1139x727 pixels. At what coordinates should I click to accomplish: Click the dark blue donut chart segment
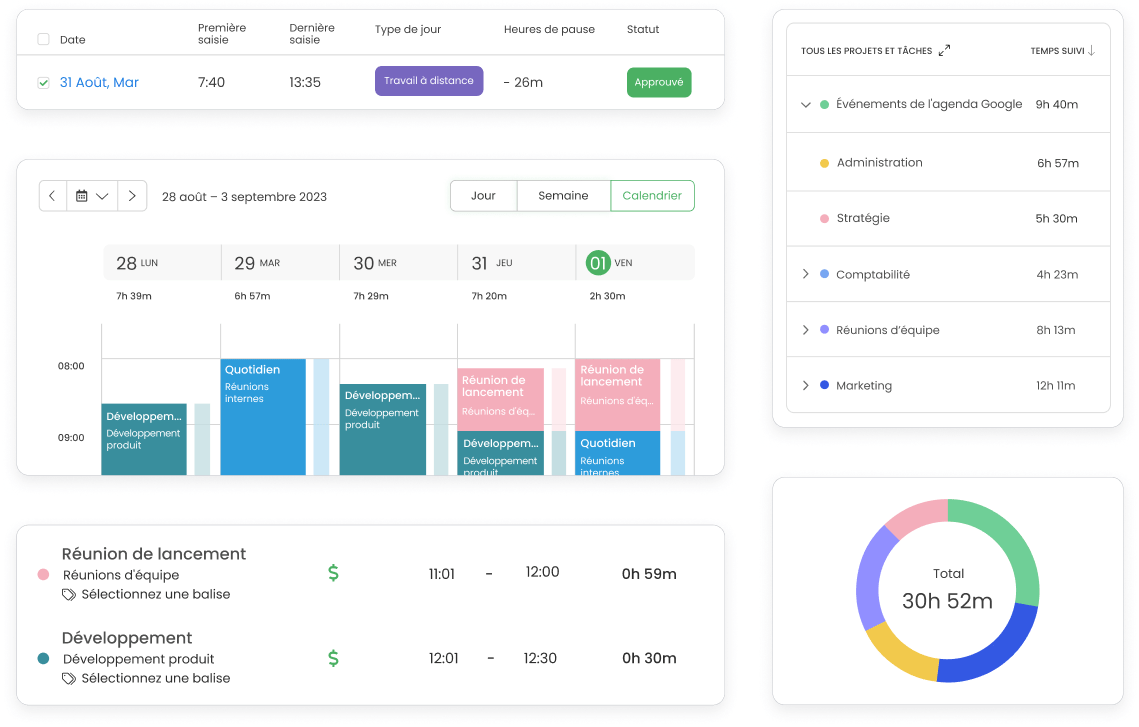coord(994,652)
